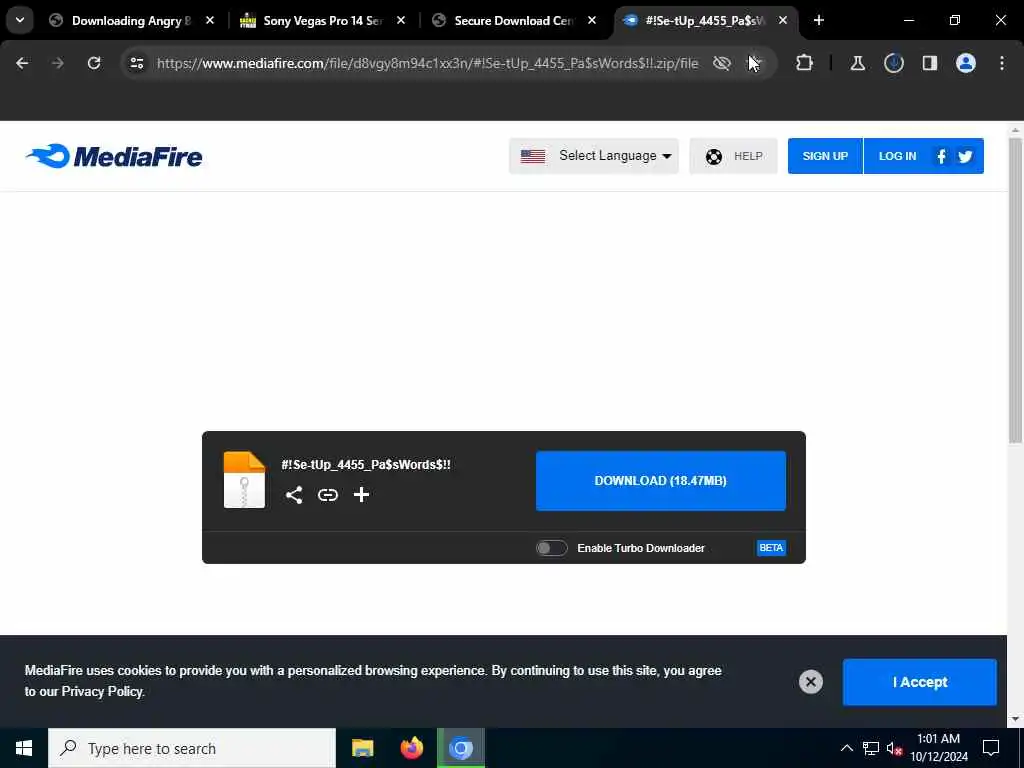
Task: Click the DOWNLOAD (18.47MB) button
Action: [x=661, y=481]
